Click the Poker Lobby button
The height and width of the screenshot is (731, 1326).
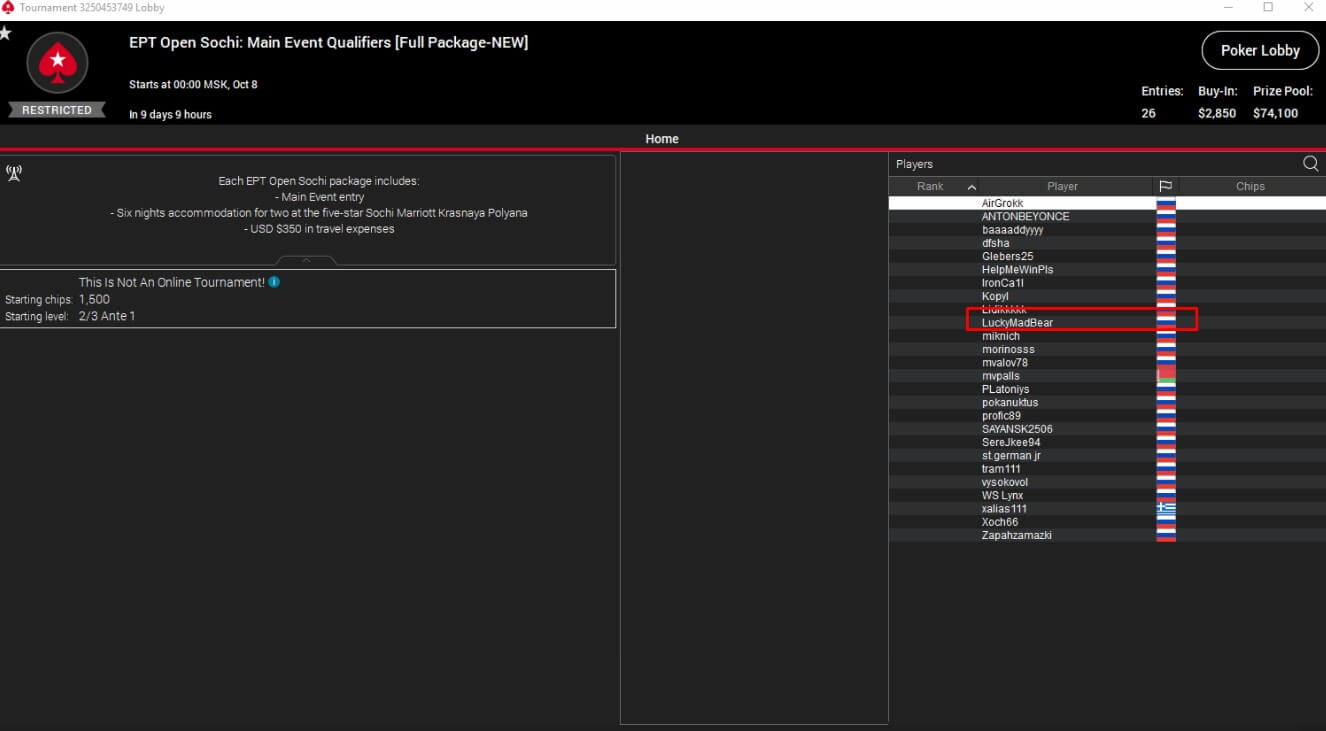1259,51
